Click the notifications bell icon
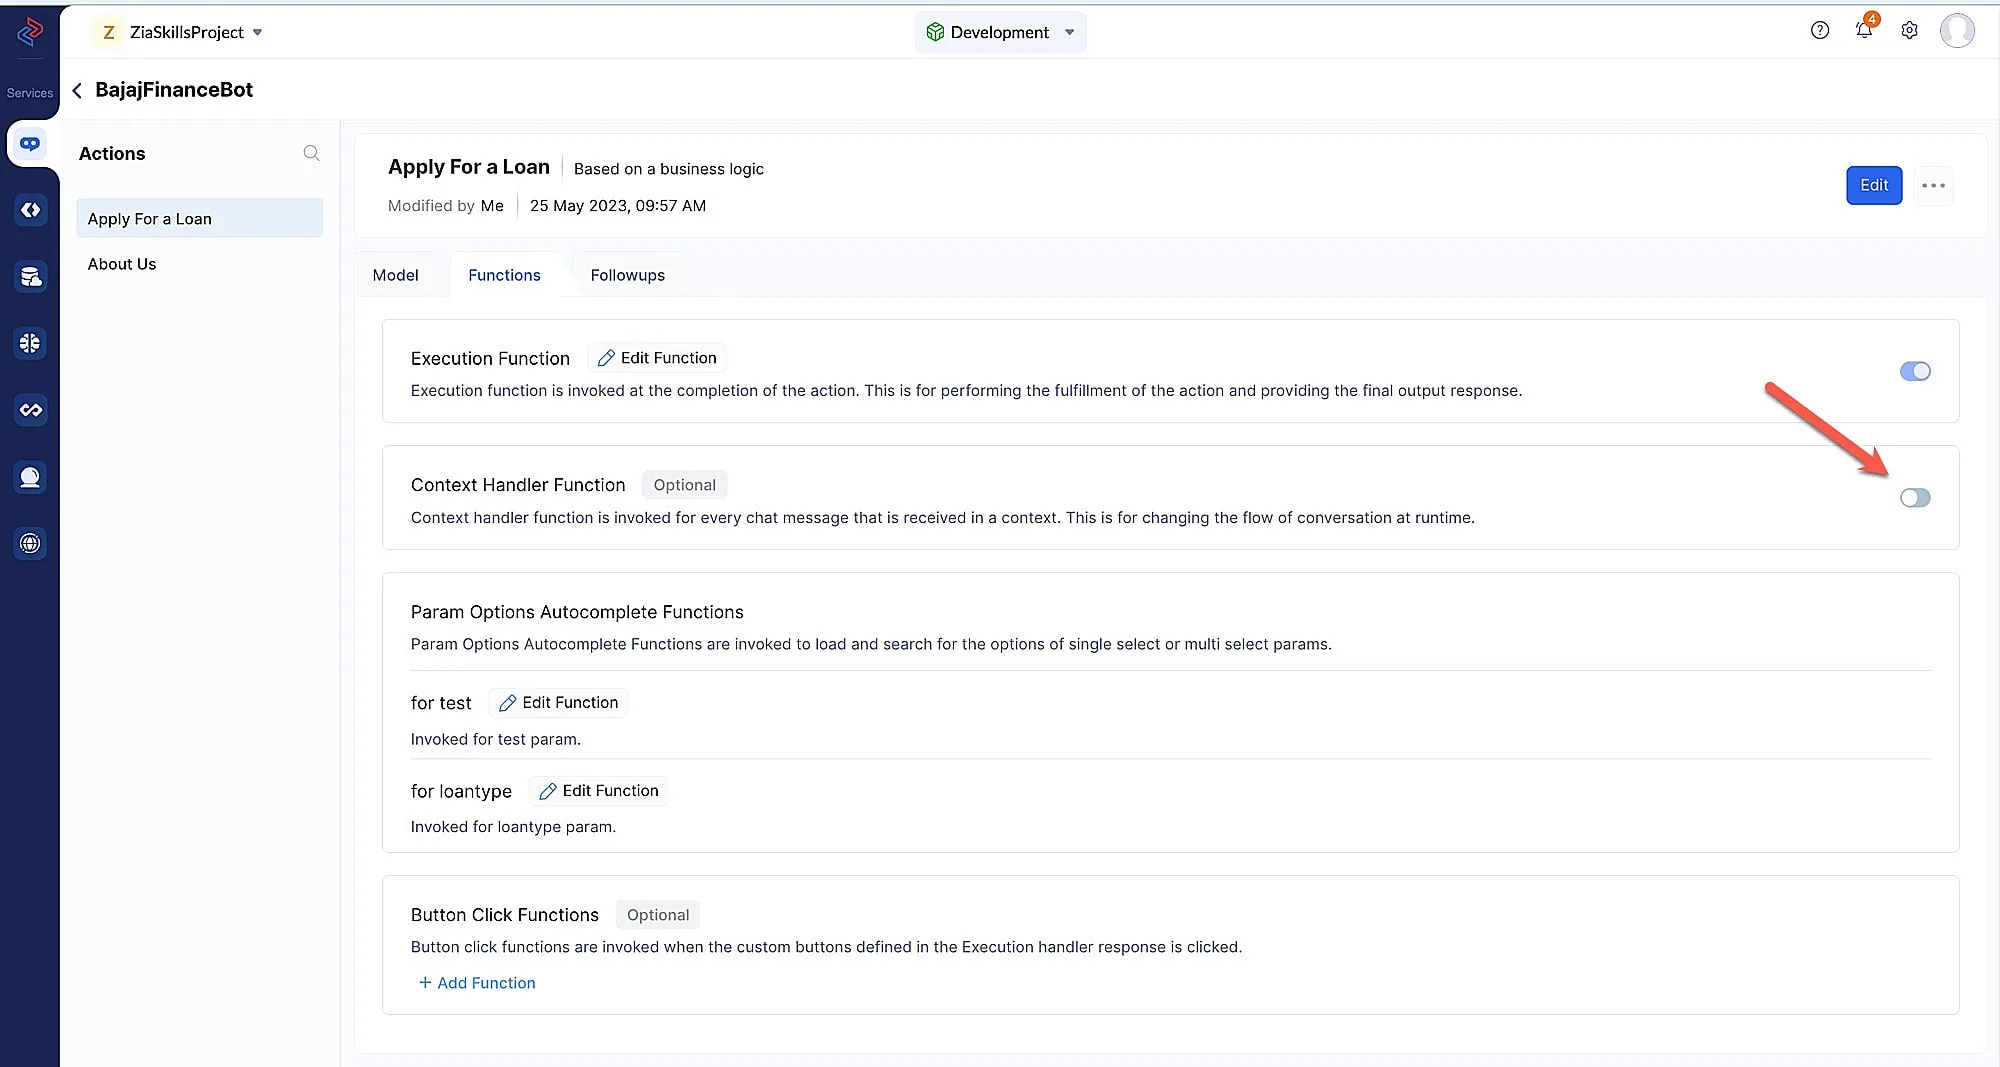The image size is (2000, 1067). tap(1864, 31)
